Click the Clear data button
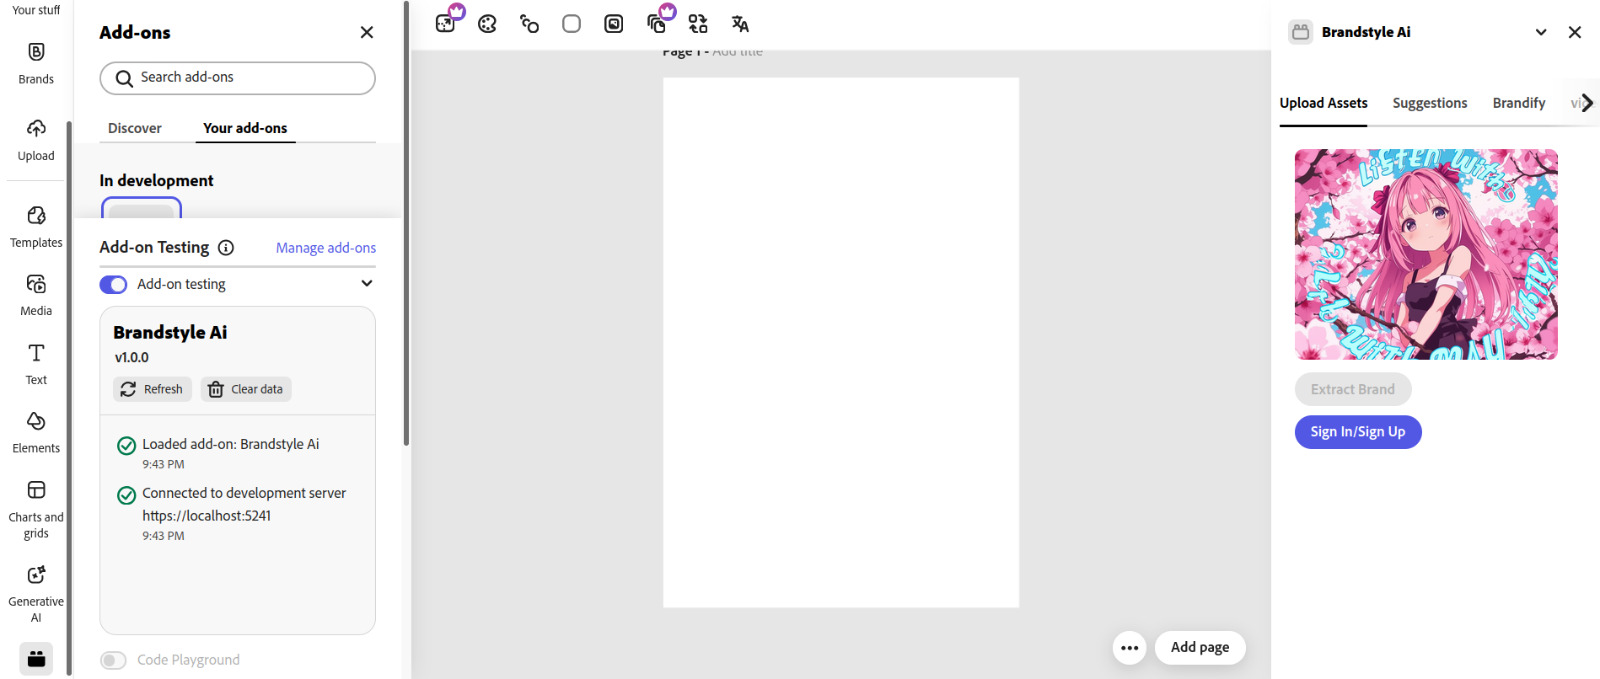The width and height of the screenshot is (1600, 679). 246,389
